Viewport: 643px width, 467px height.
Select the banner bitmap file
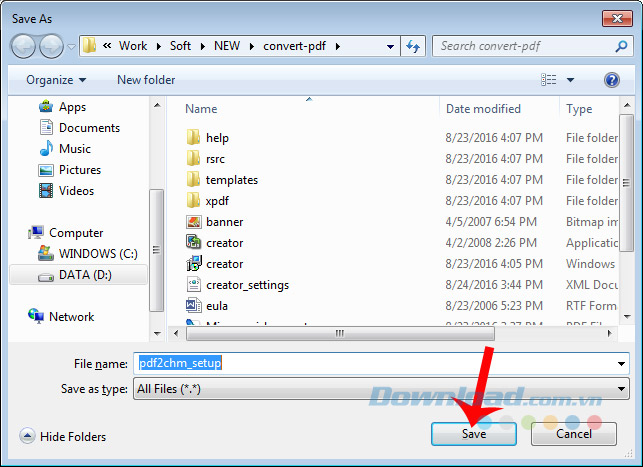click(224, 222)
